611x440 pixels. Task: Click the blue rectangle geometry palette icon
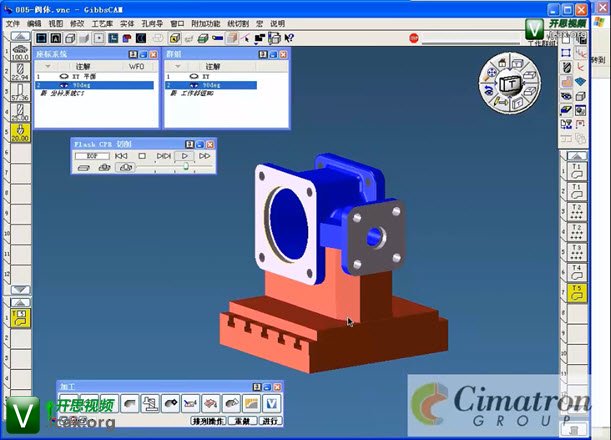click(566, 53)
